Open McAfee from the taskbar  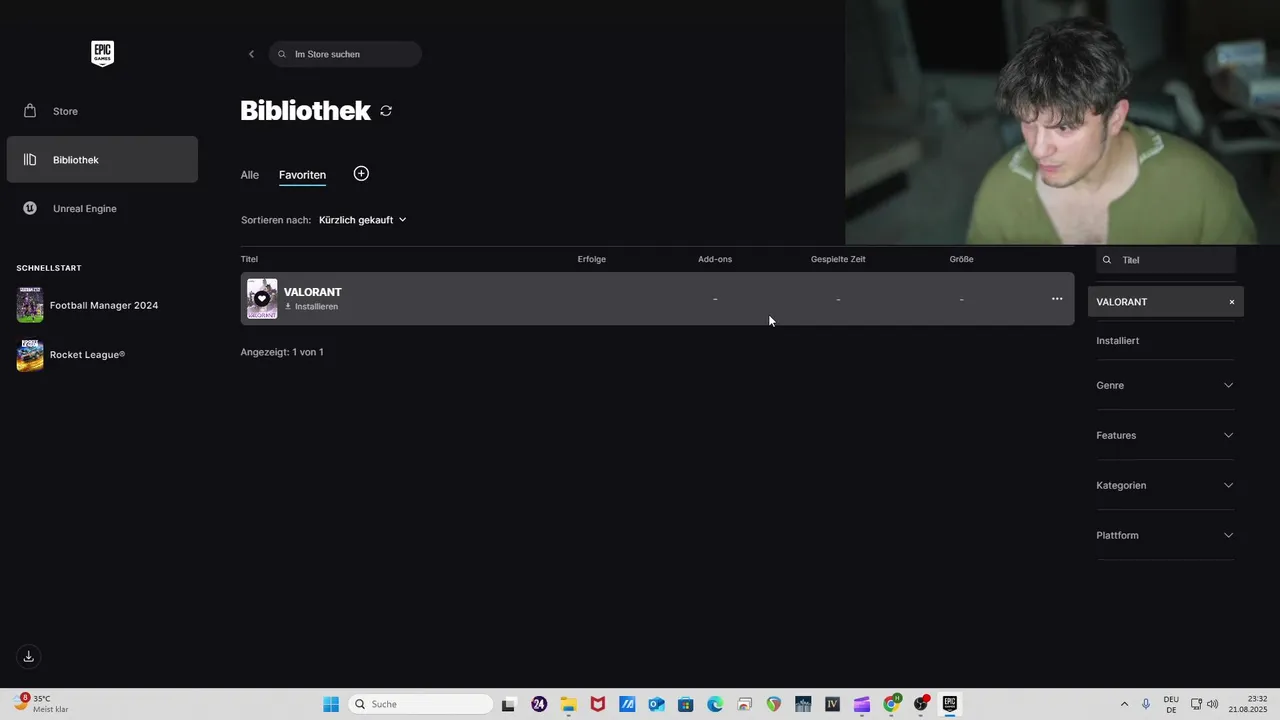tap(598, 704)
